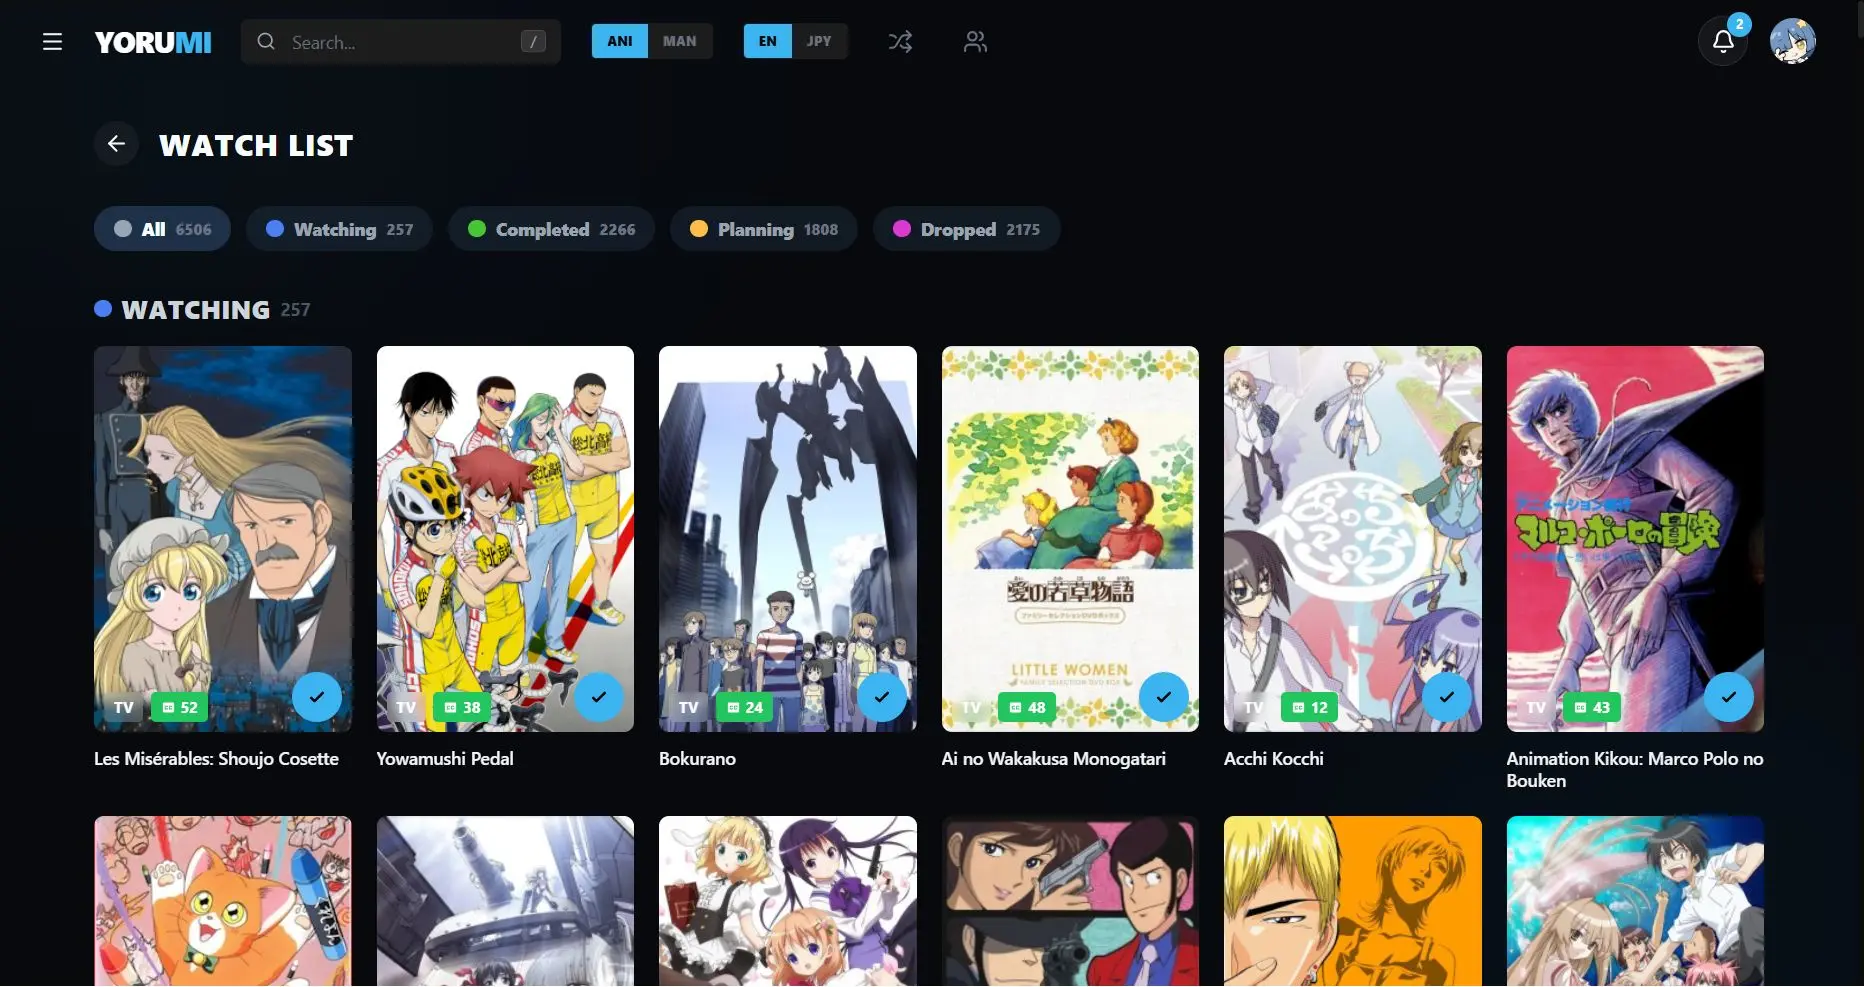Select the Planning filter tab

764,229
